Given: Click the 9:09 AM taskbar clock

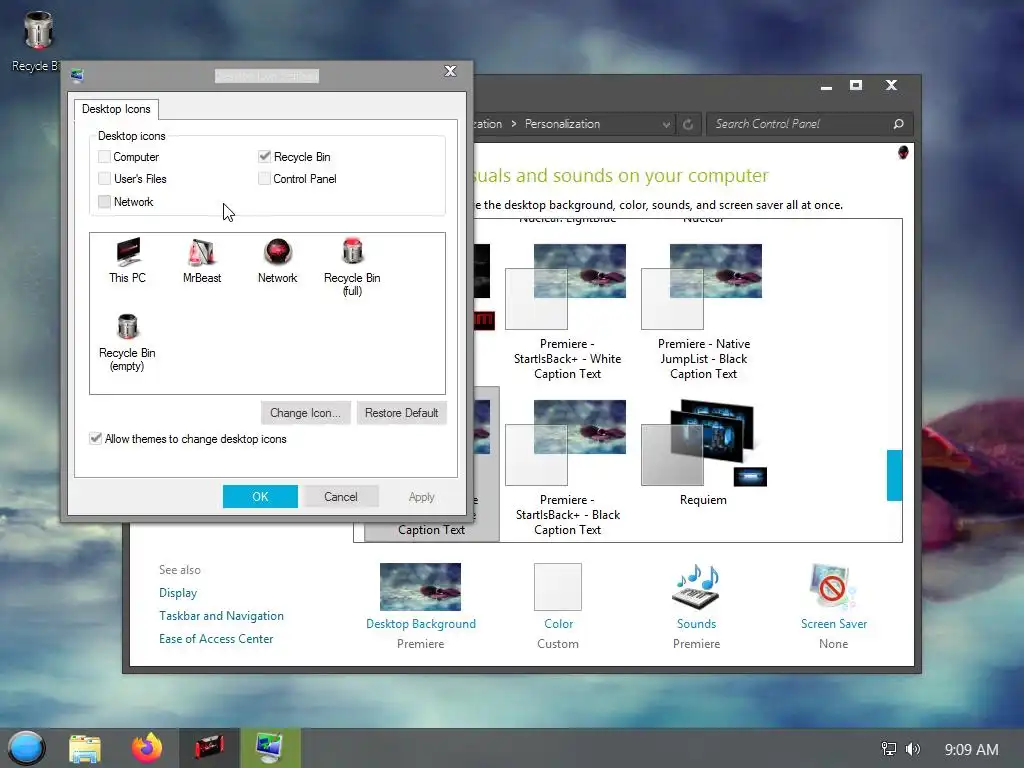Looking at the screenshot, I should coord(971,749).
